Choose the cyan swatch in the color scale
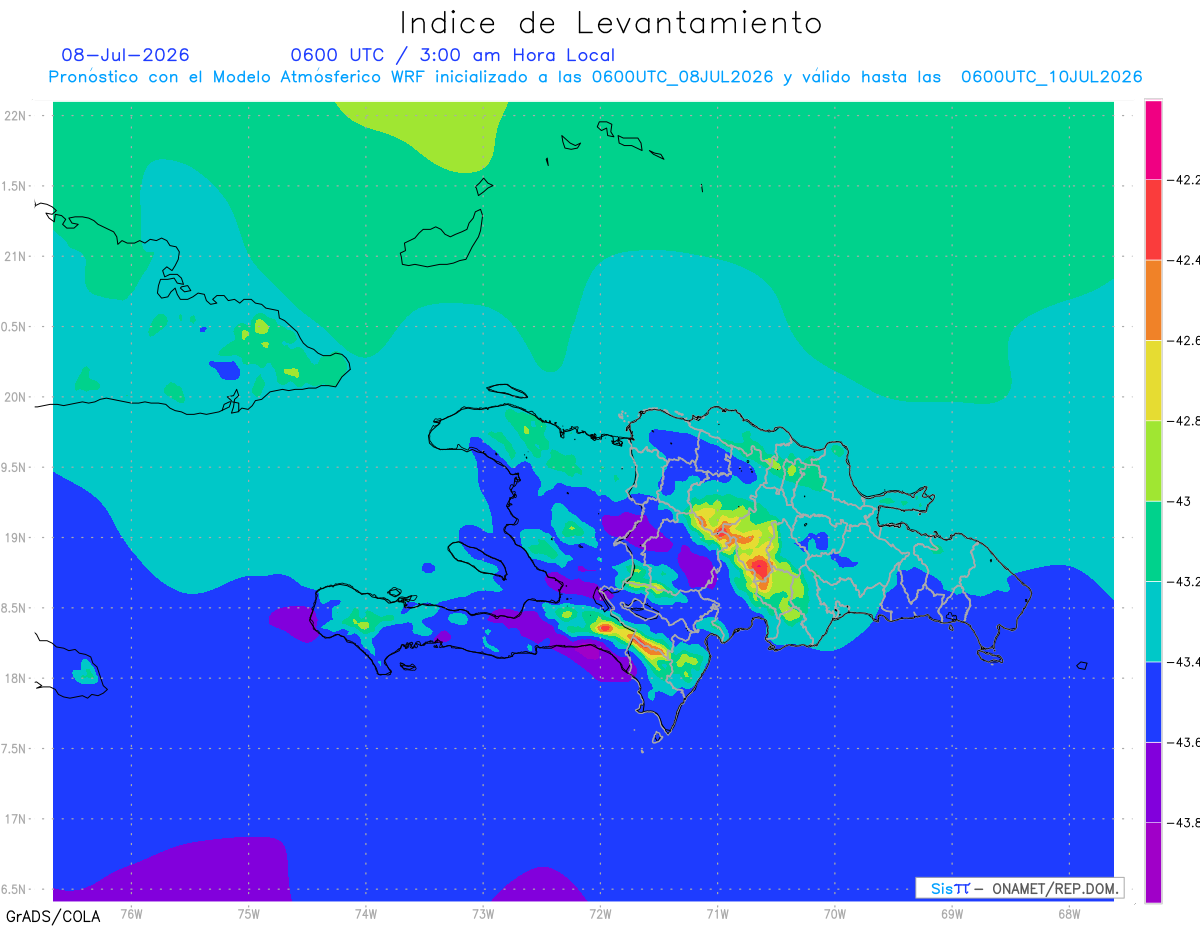Image resolution: width=1200 pixels, height=927 pixels. [1153, 621]
